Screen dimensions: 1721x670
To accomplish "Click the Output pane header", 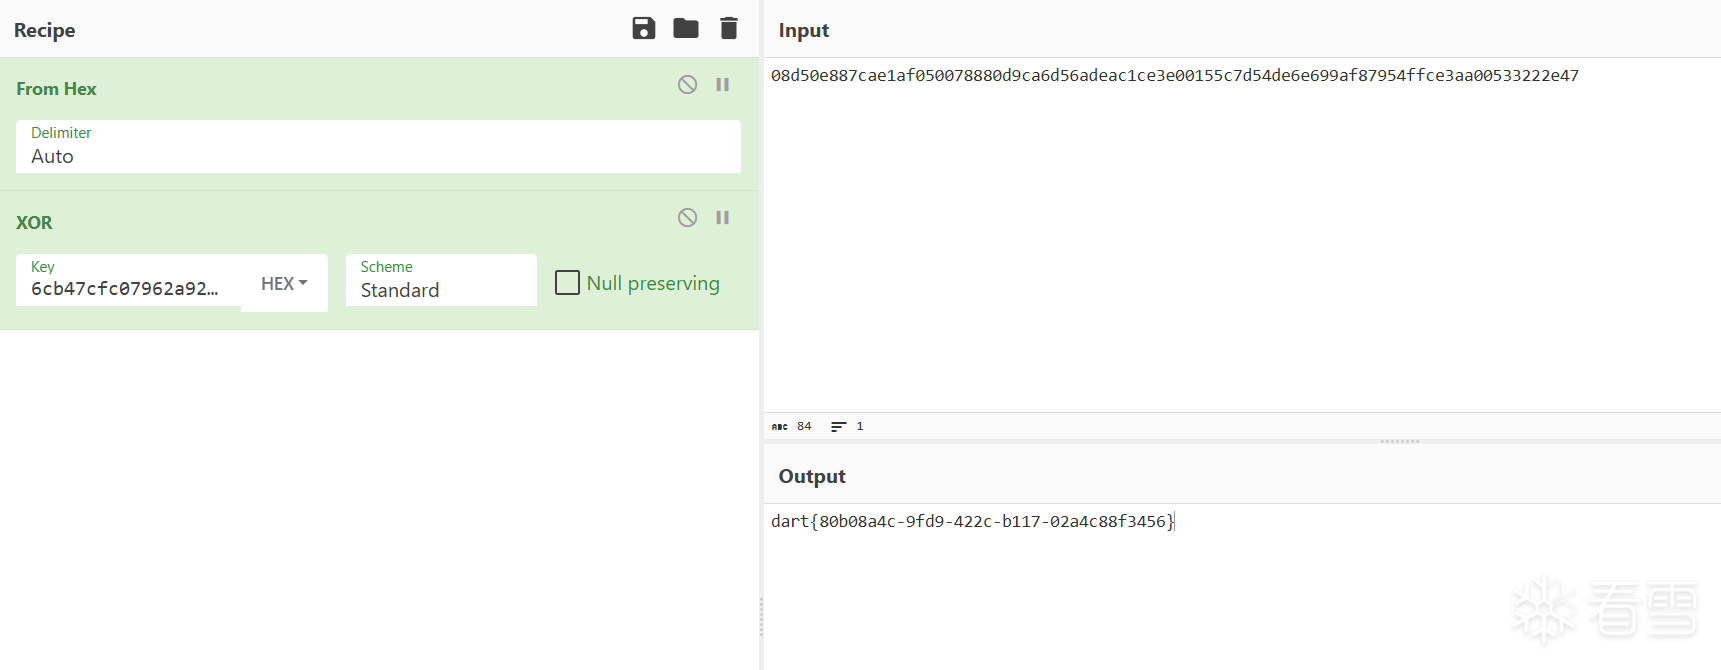I will coord(812,477).
